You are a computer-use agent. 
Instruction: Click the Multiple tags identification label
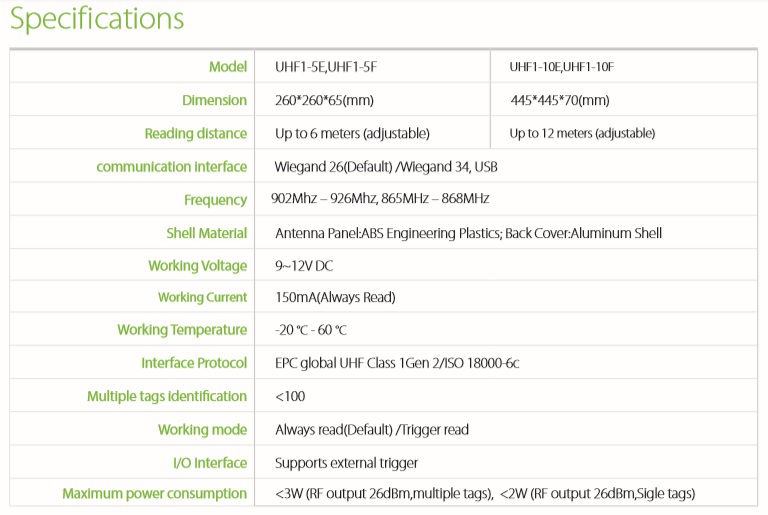166,396
